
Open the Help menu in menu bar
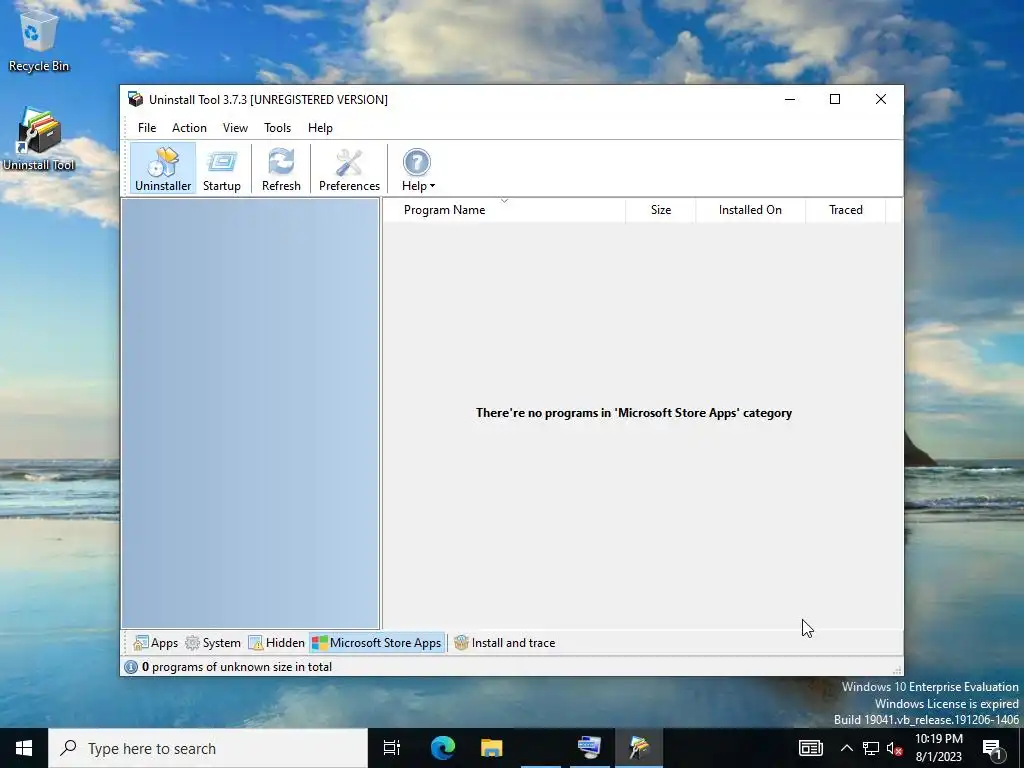[320, 128]
